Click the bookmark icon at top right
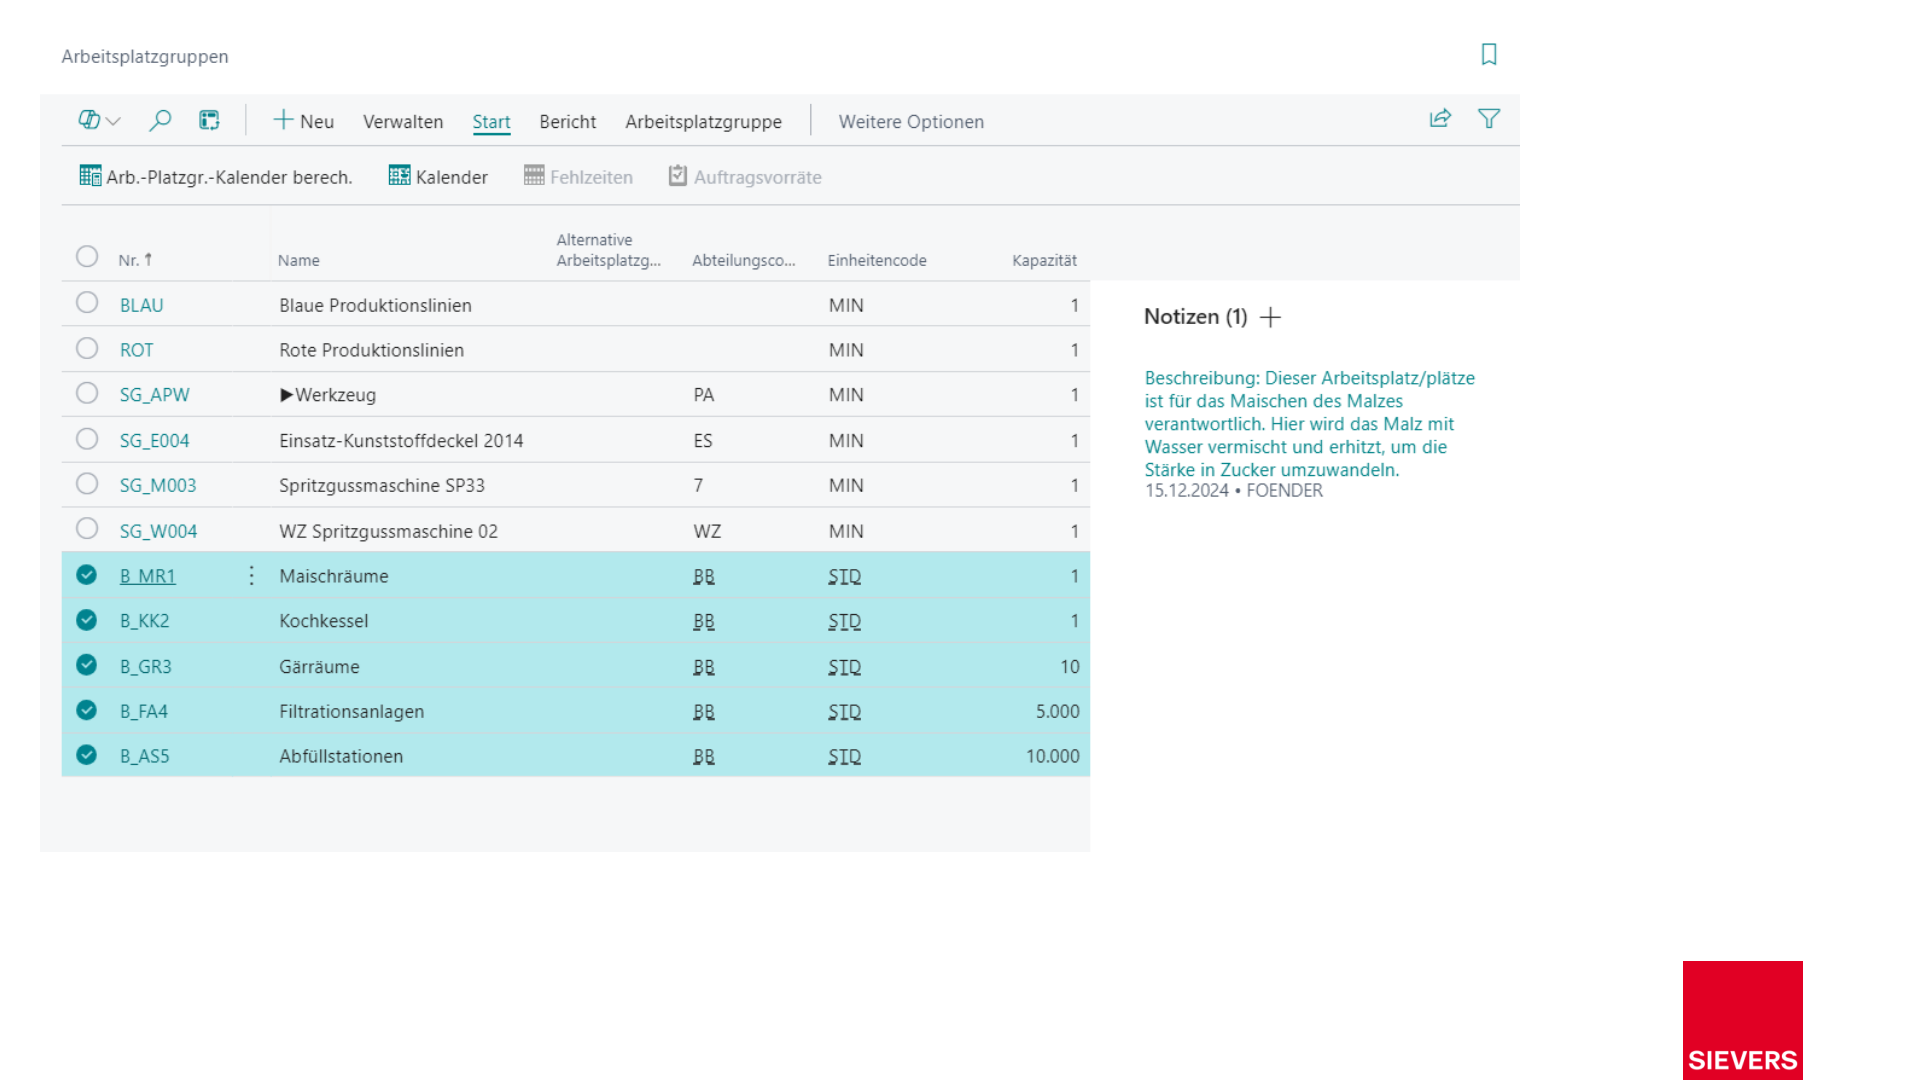 (1489, 54)
